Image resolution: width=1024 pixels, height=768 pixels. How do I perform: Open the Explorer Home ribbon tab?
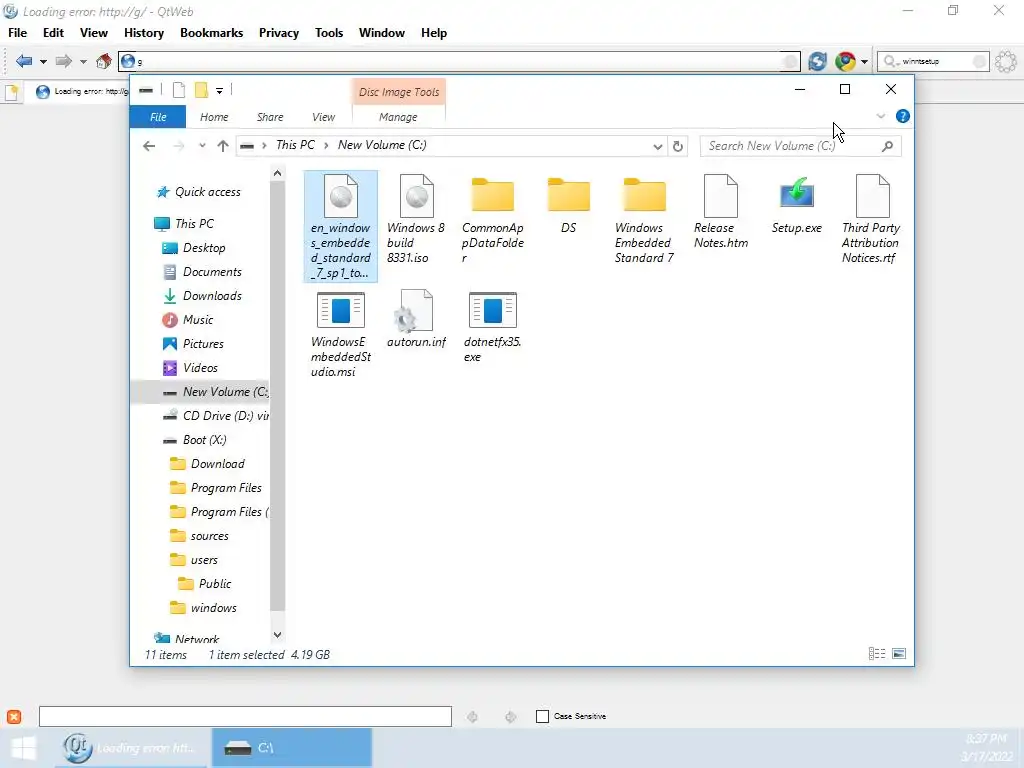pyautogui.click(x=214, y=117)
